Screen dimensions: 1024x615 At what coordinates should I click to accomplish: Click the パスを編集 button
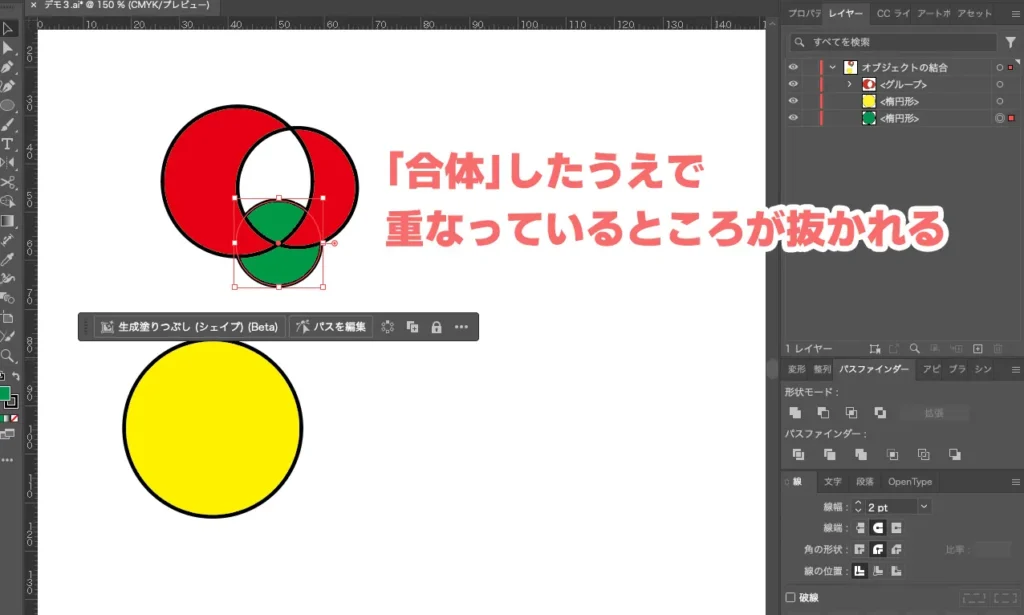[x=331, y=326]
